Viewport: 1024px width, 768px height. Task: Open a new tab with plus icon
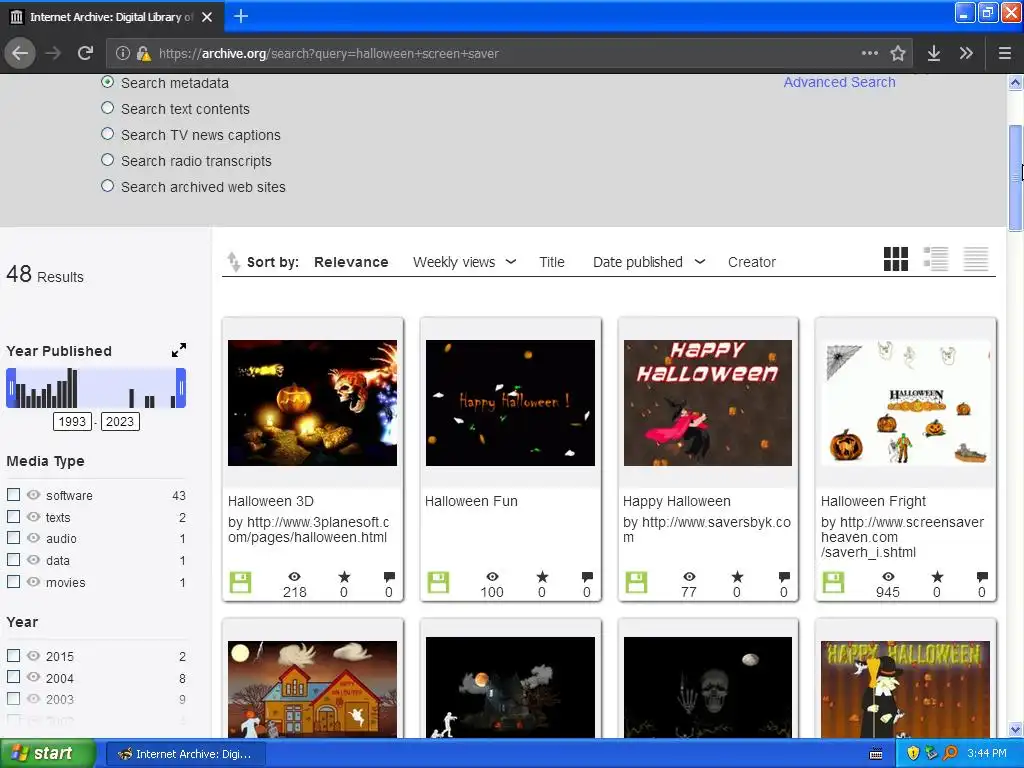pyautogui.click(x=240, y=16)
